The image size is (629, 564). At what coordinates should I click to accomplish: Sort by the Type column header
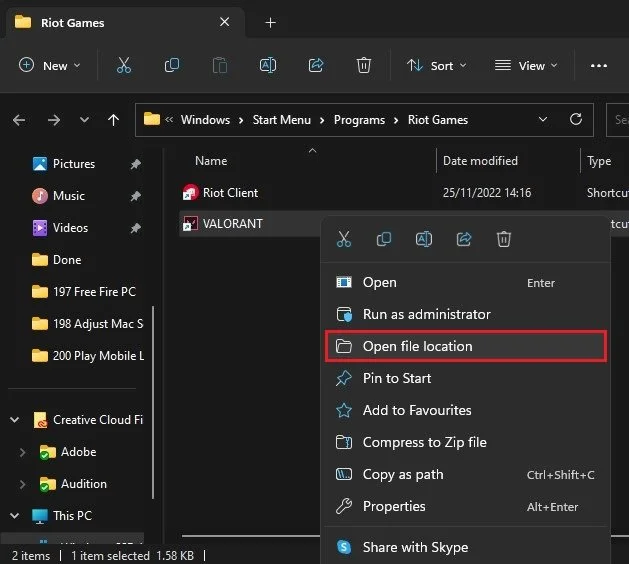599,161
